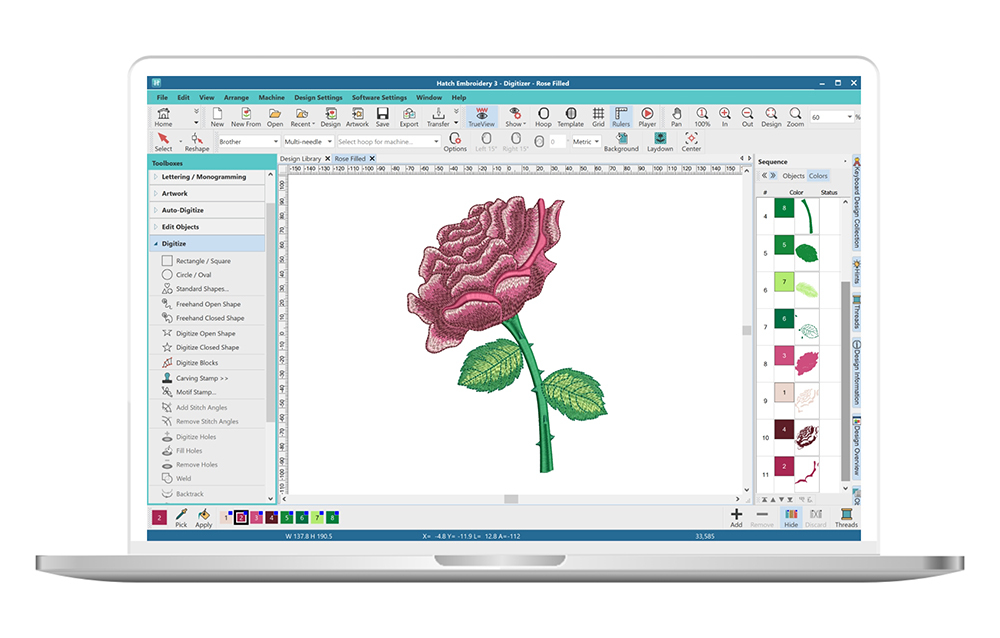Toggle the TrueView display mode

[481, 117]
